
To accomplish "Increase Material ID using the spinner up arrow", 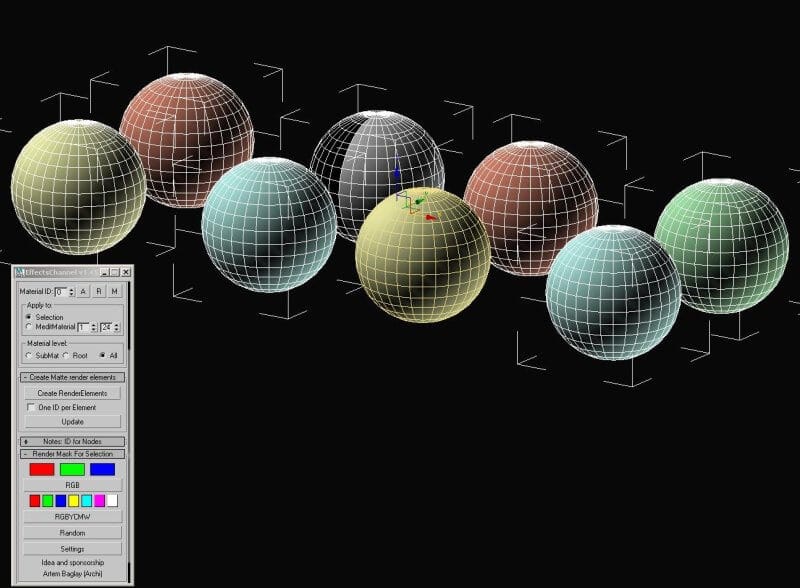I will click(x=71, y=288).
